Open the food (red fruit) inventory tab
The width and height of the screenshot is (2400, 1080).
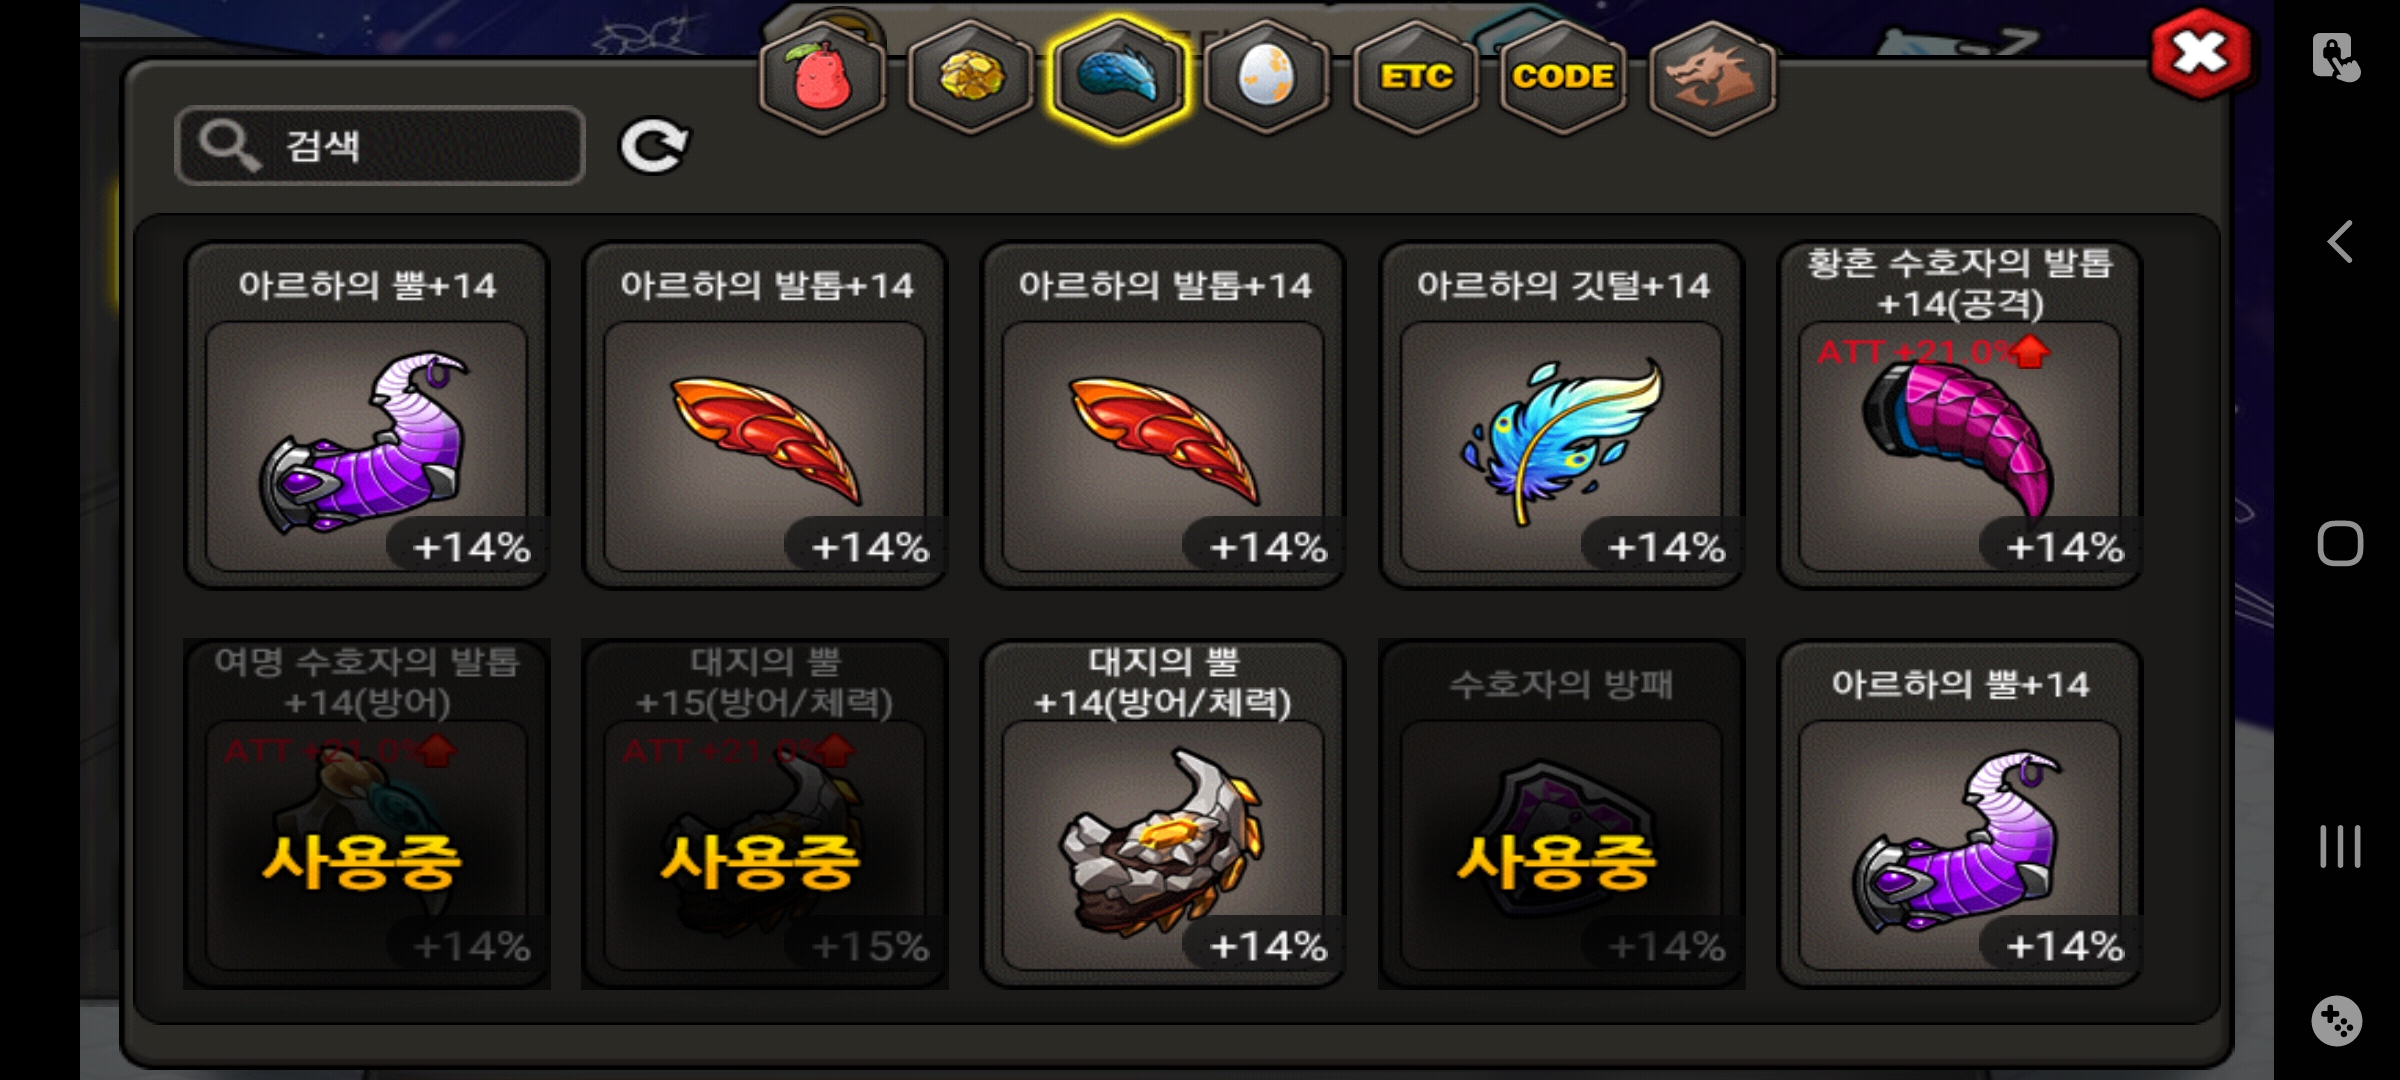tap(822, 78)
